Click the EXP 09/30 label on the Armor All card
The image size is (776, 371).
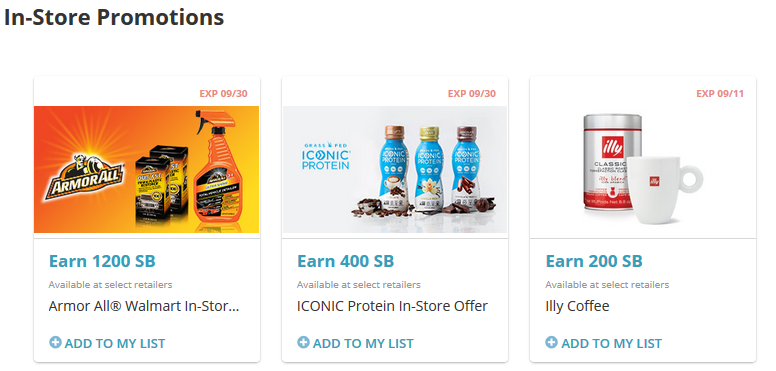coord(223,93)
